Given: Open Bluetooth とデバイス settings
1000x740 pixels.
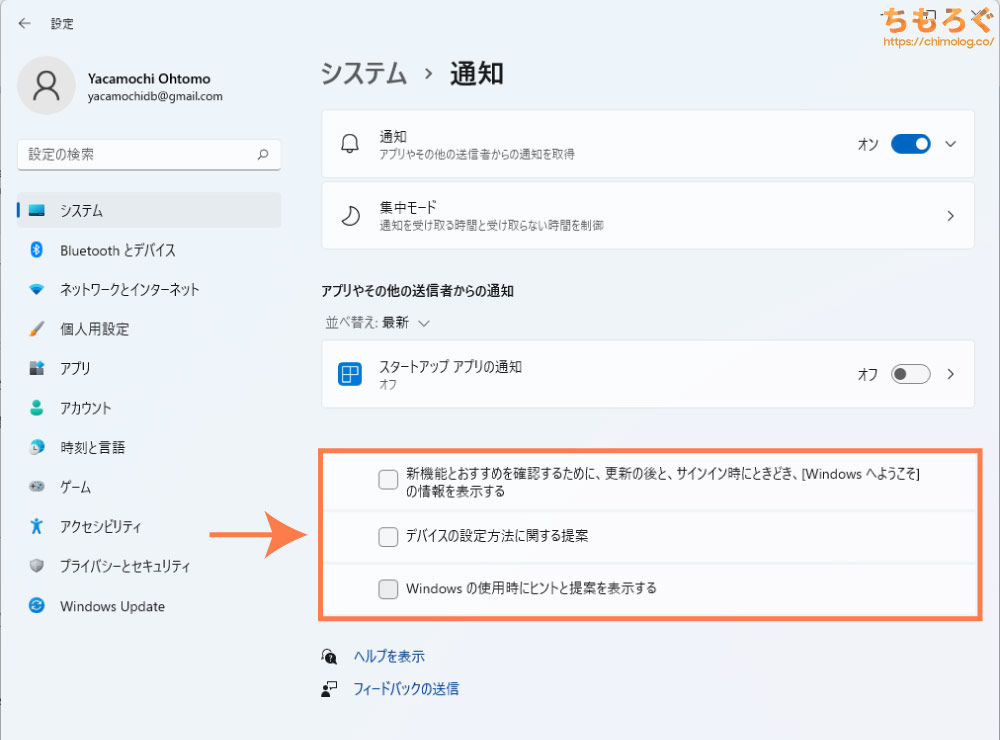Looking at the screenshot, I should pos(149,250).
